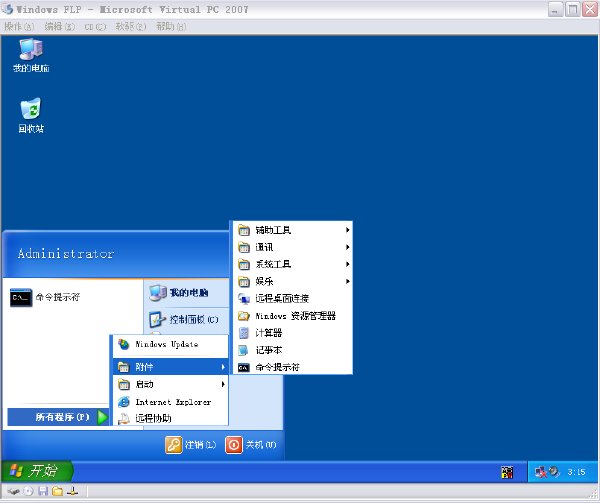This screenshot has height=503, width=600.
Task: Open Windows 资源管理器
Action: click(293, 316)
